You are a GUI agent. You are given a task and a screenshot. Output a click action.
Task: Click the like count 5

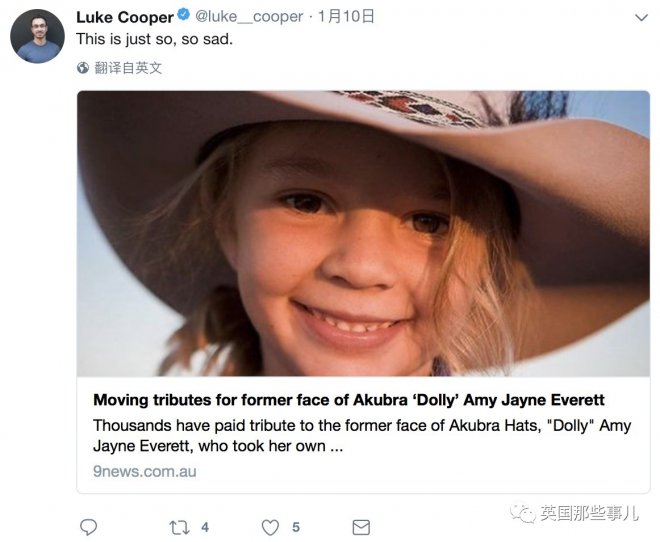point(296,526)
